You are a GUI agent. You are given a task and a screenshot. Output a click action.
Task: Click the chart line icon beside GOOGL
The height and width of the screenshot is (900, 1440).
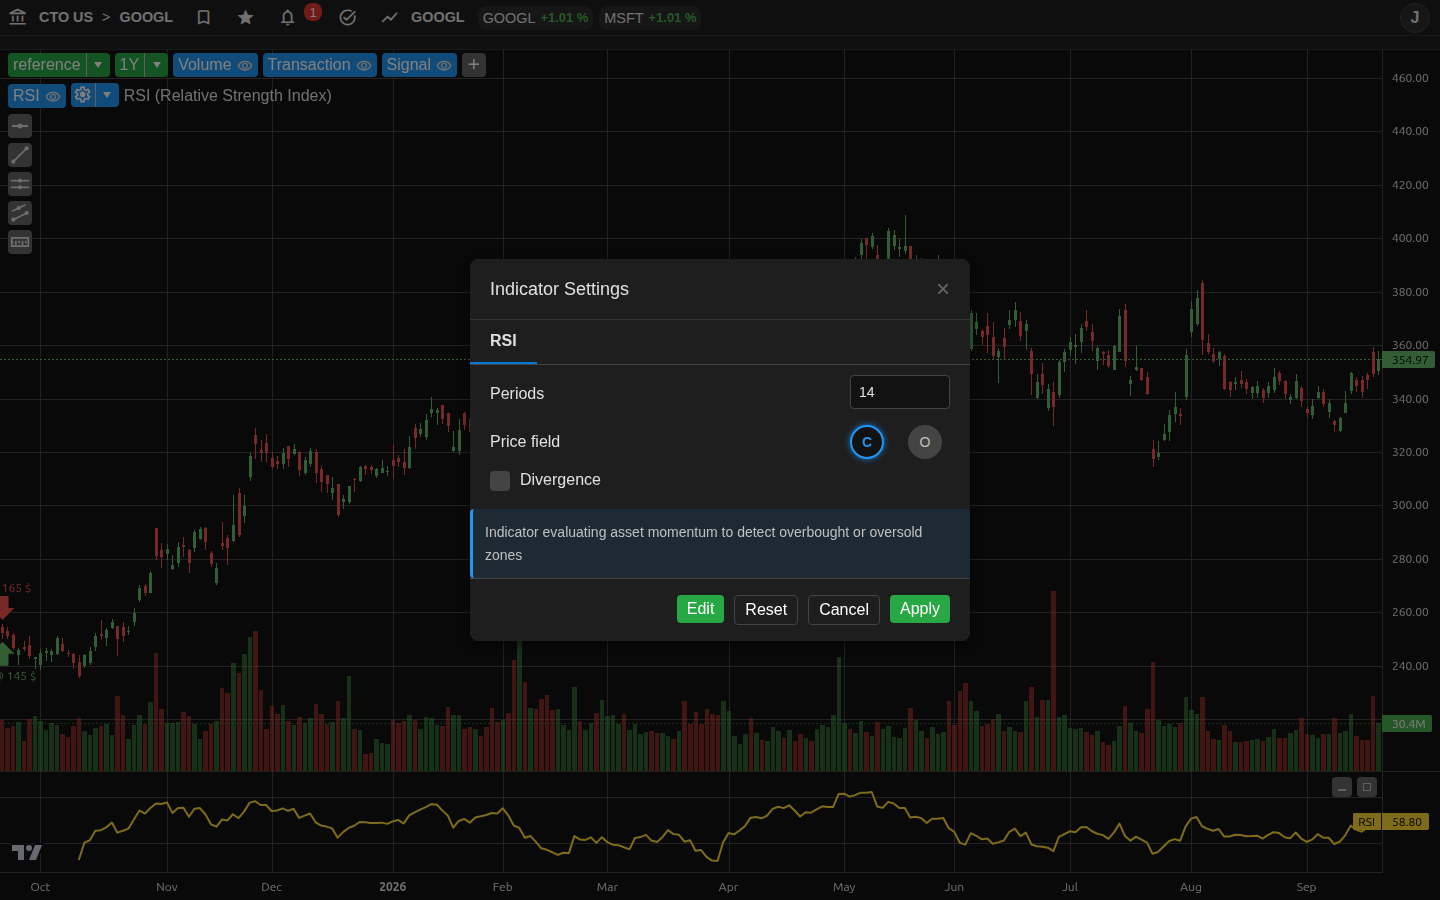click(390, 17)
